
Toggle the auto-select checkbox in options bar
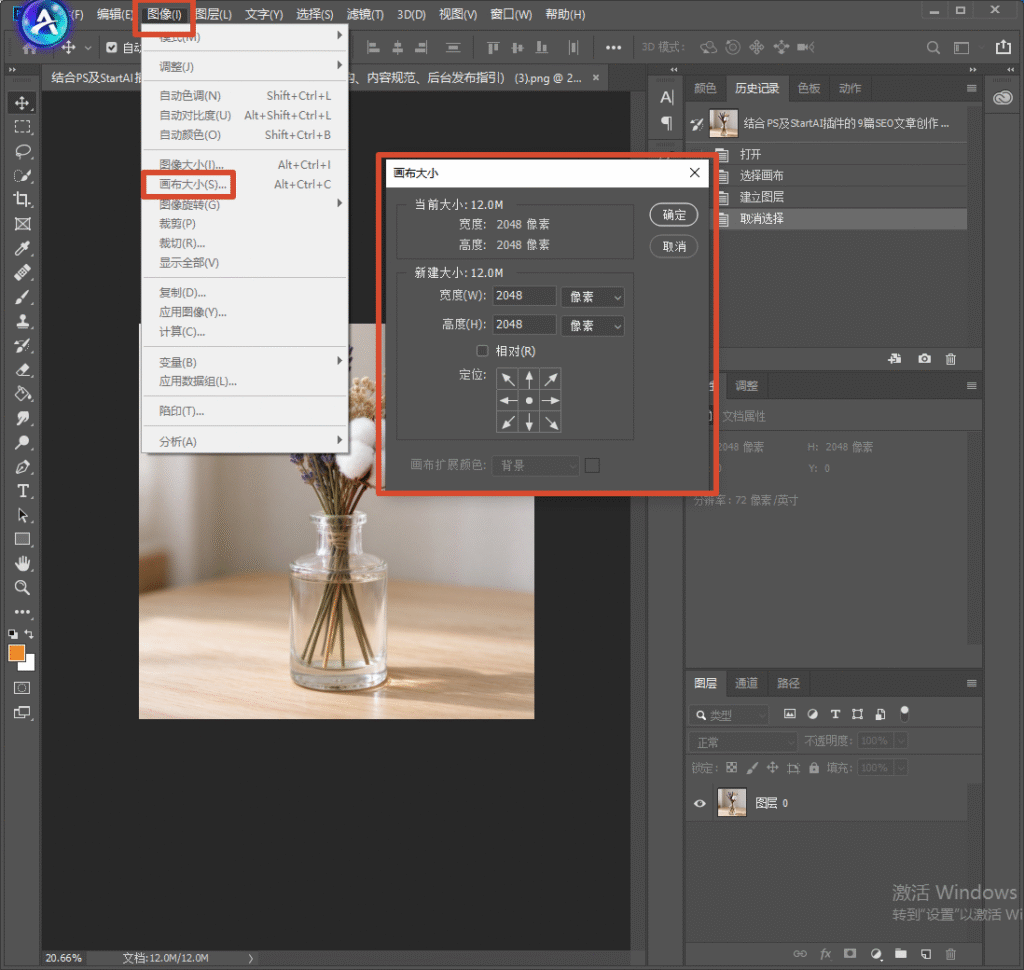(x=112, y=47)
